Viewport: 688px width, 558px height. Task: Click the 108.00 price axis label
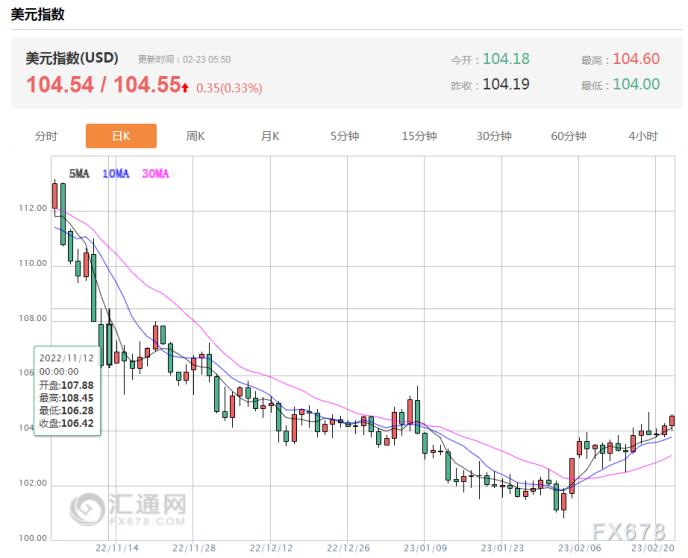32,318
